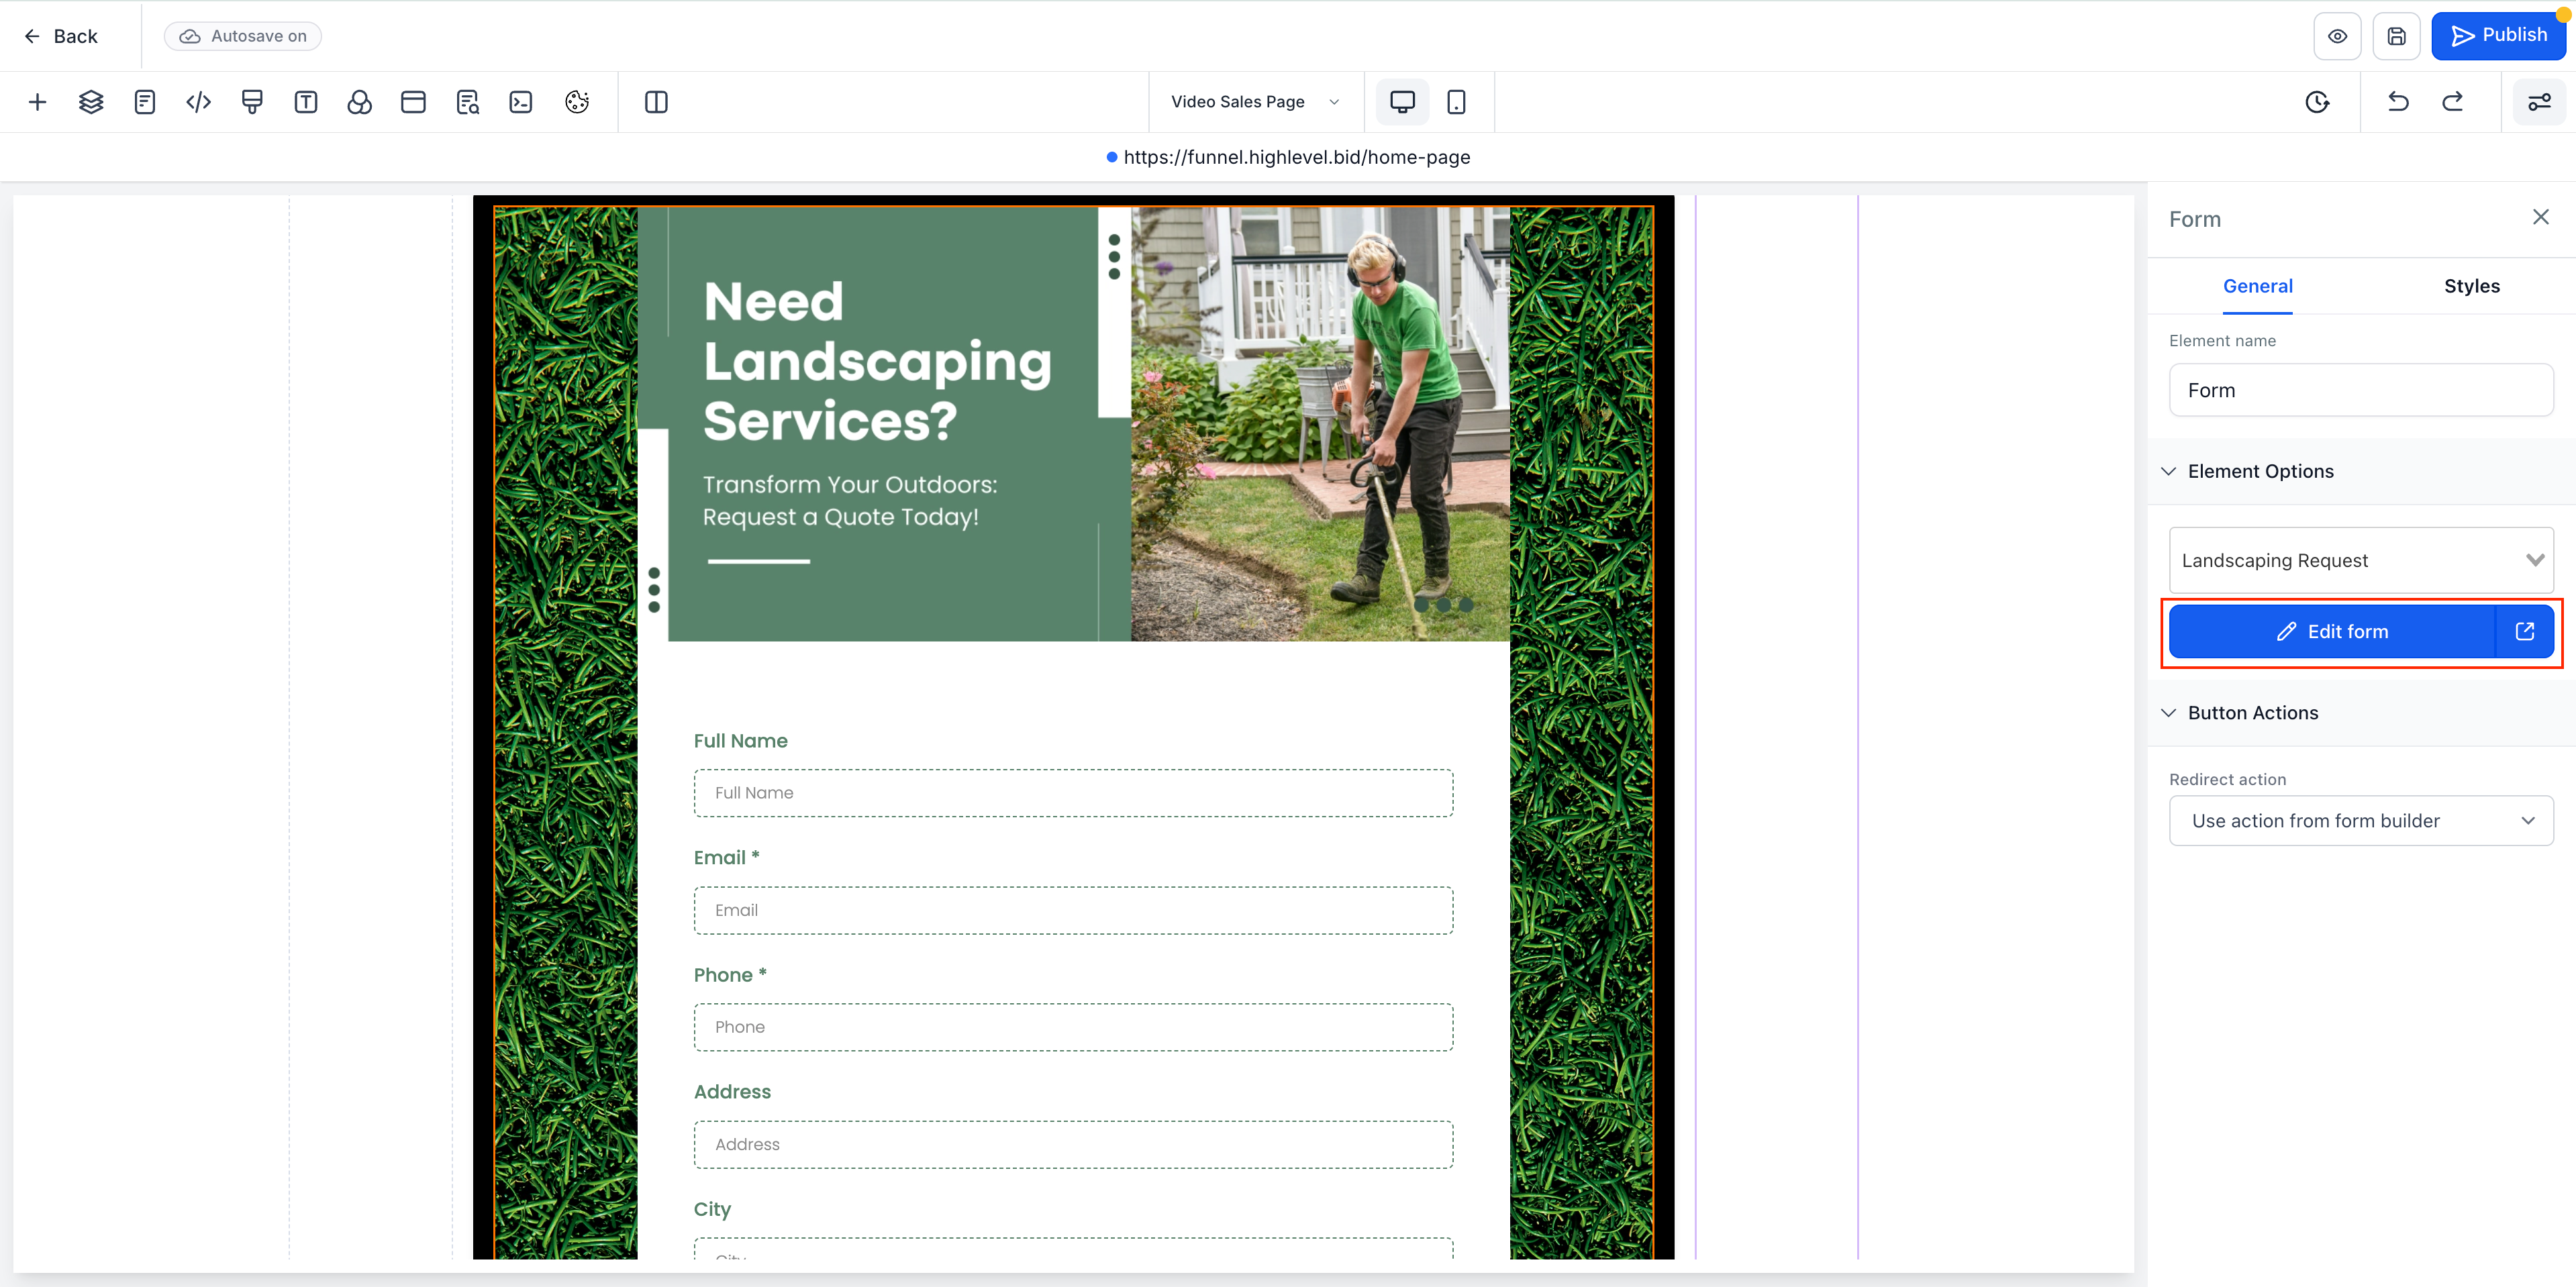Switch to the Styles tab
The height and width of the screenshot is (1287, 2576).
pyautogui.click(x=2471, y=285)
